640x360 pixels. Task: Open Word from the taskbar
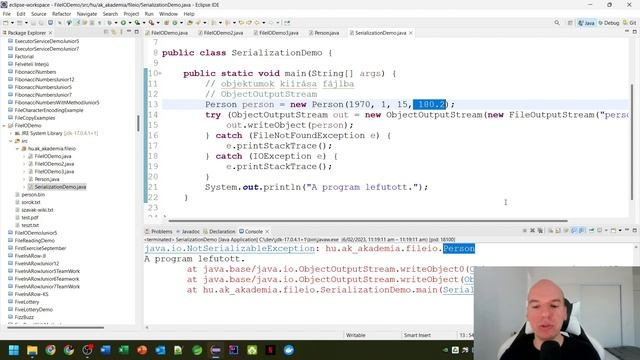105,350
